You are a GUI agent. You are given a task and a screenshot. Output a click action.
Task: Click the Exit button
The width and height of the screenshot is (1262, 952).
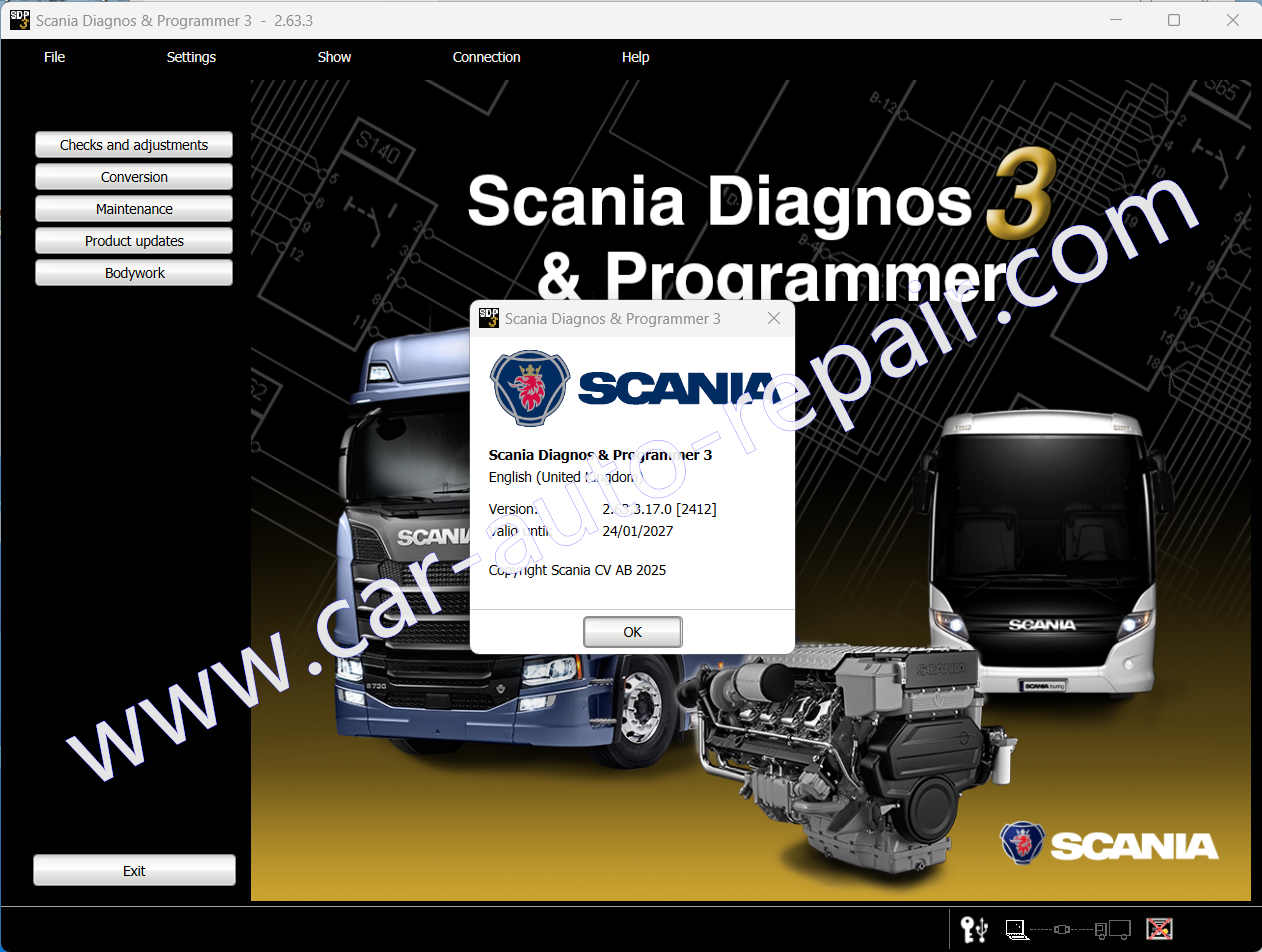tap(134, 871)
